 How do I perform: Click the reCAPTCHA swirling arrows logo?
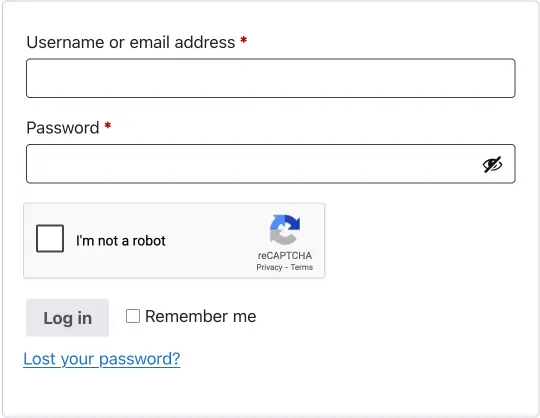coord(285,230)
